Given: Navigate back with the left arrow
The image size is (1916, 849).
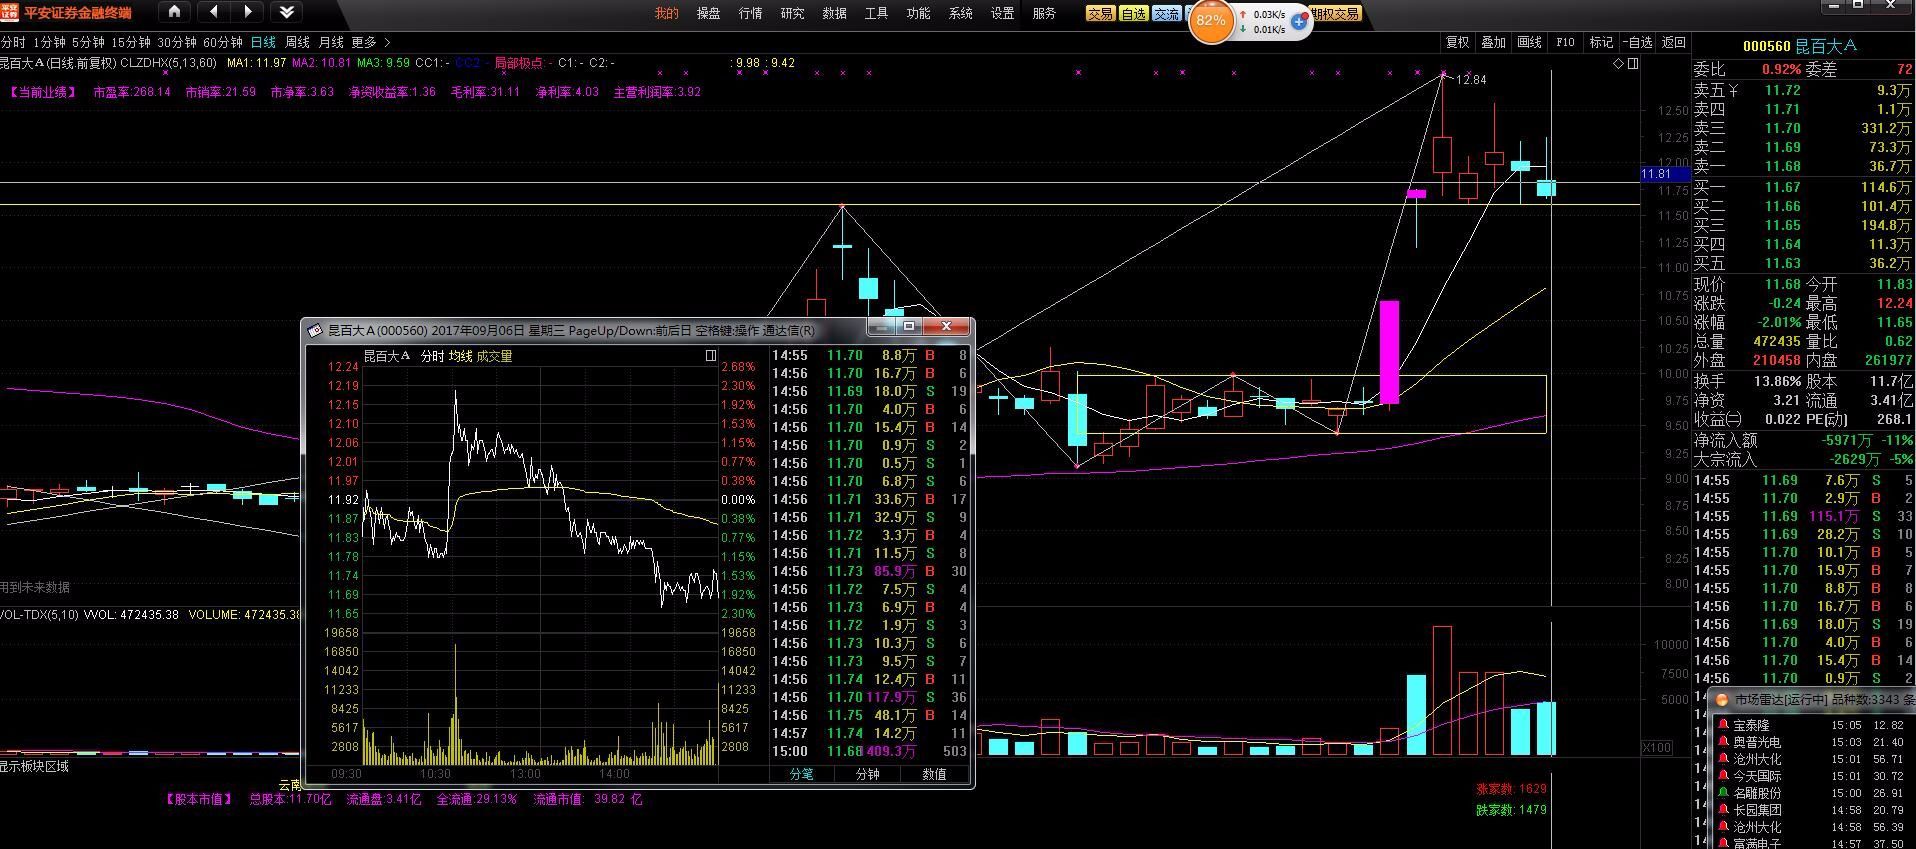Looking at the screenshot, I should point(214,13).
